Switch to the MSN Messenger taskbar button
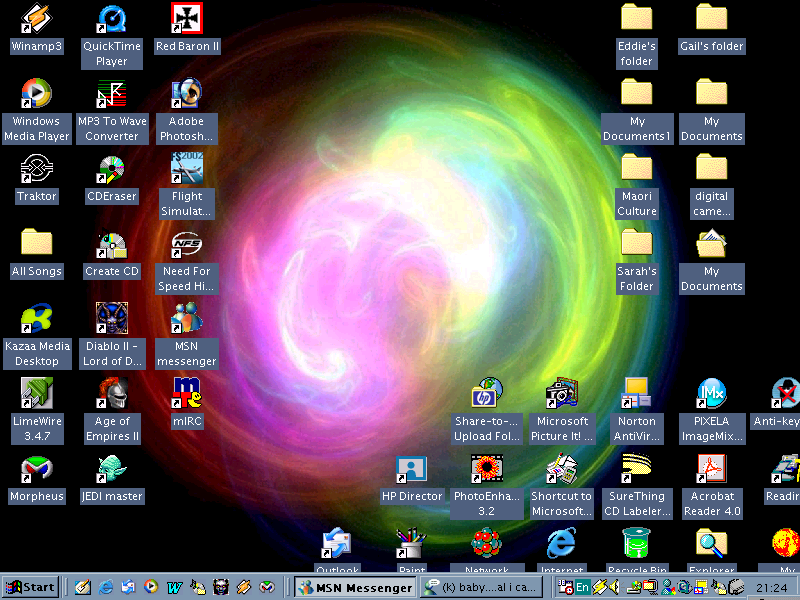This screenshot has height=600, width=800. pyautogui.click(x=355, y=587)
